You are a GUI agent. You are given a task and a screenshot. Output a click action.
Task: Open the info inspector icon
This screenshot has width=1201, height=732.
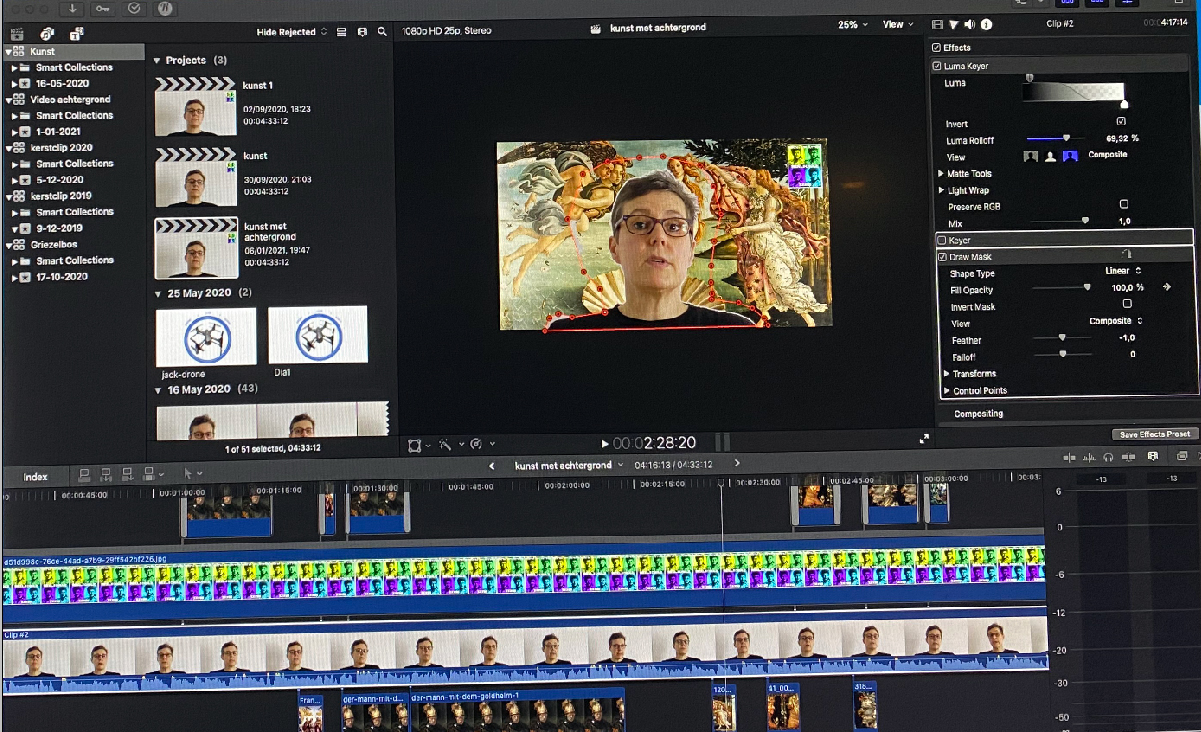(987, 25)
